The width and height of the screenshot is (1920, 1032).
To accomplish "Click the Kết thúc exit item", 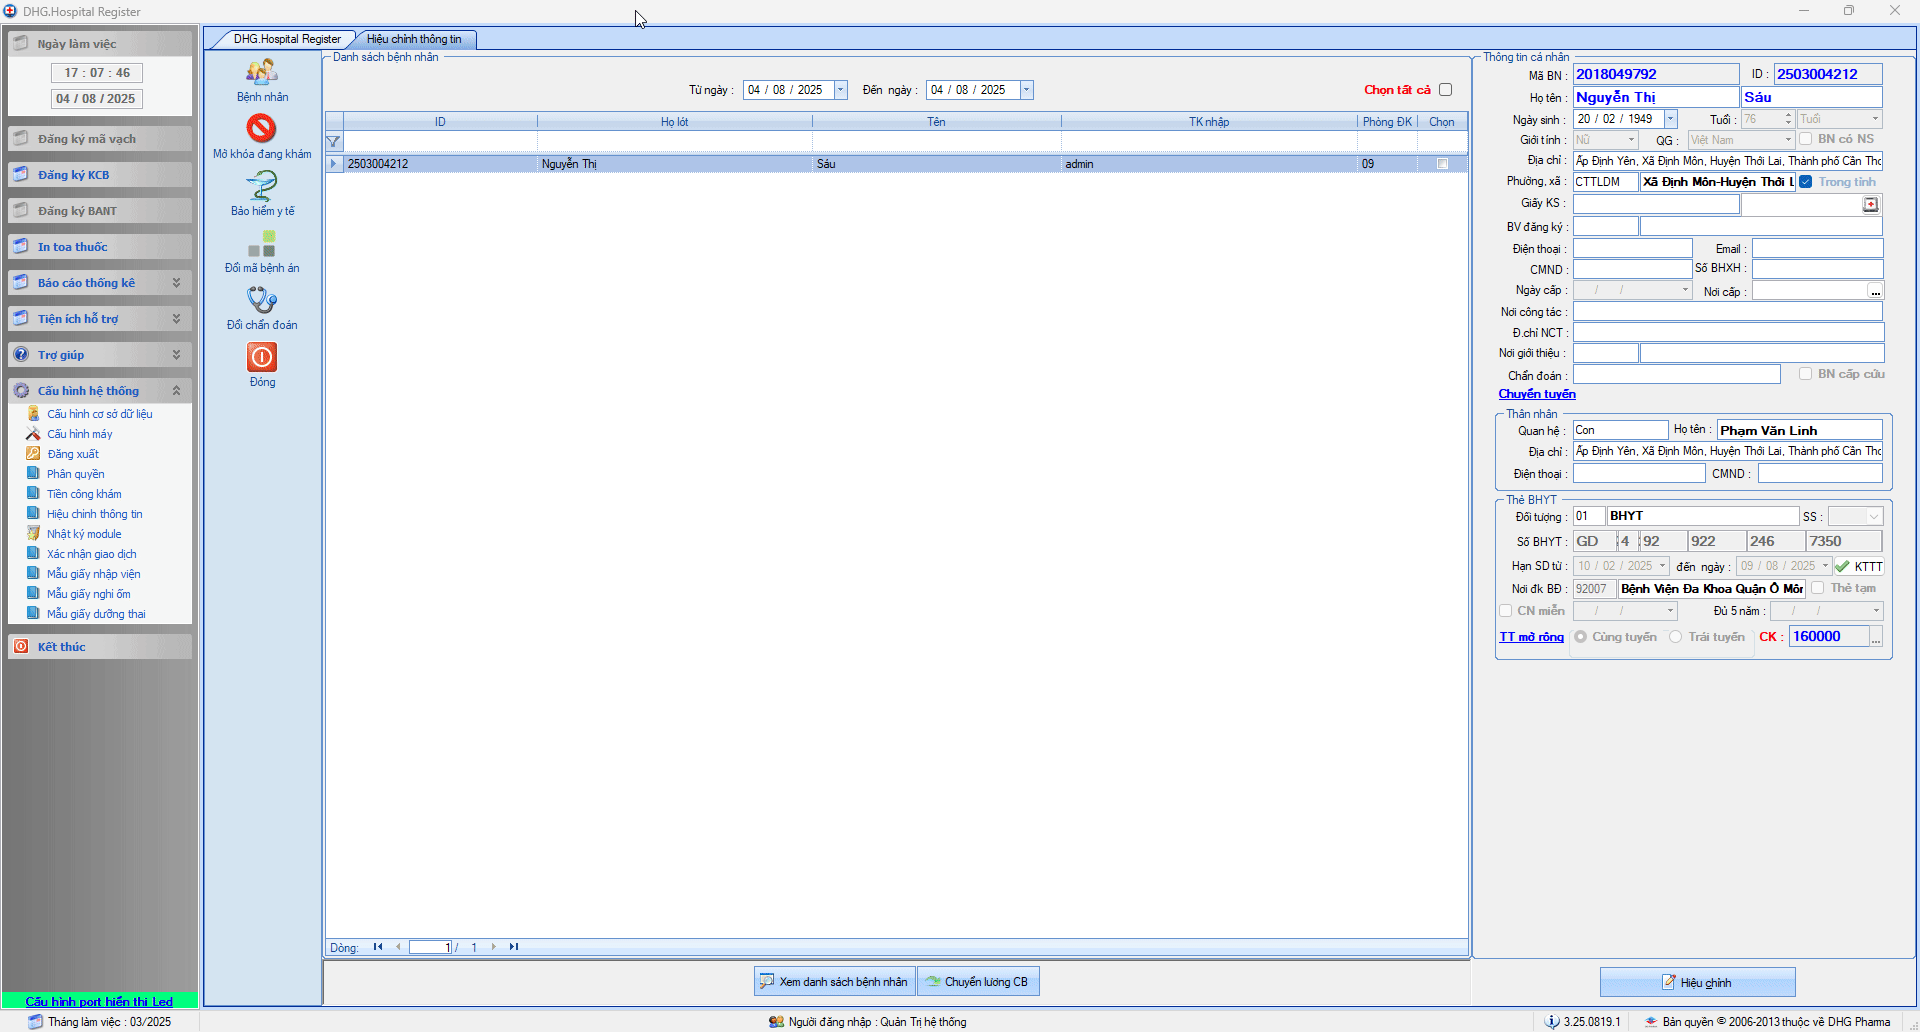I will click(100, 647).
